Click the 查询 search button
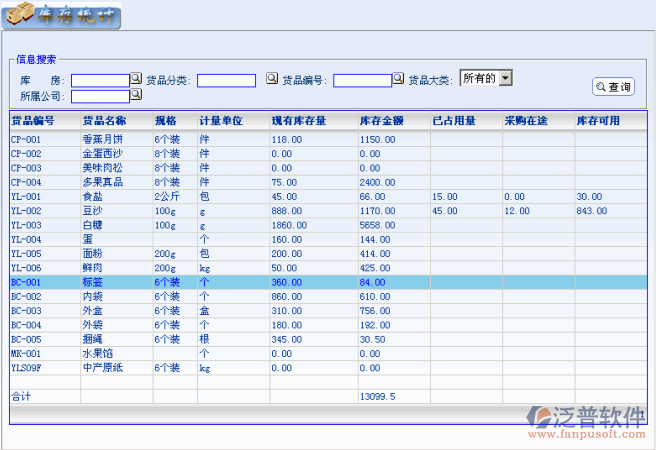The width and height of the screenshot is (656, 450). pos(614,87)
